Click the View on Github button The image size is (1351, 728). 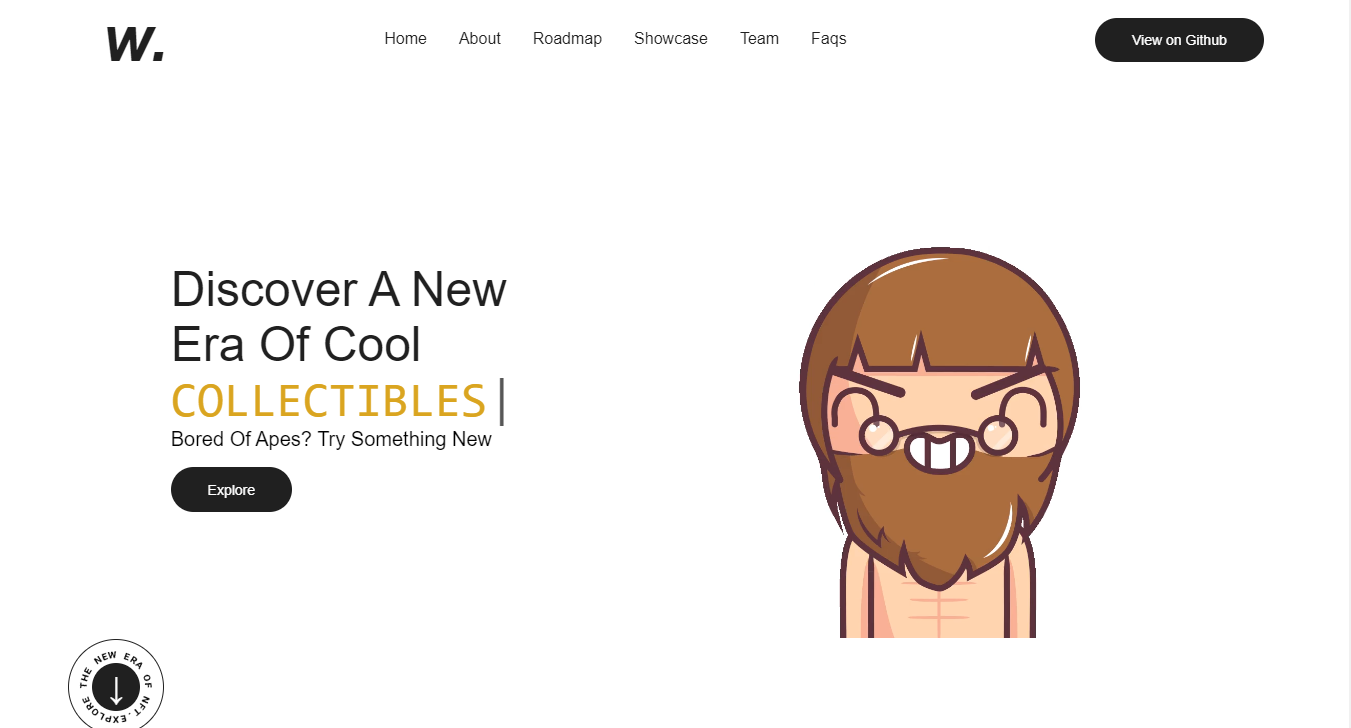[1179, 40]
